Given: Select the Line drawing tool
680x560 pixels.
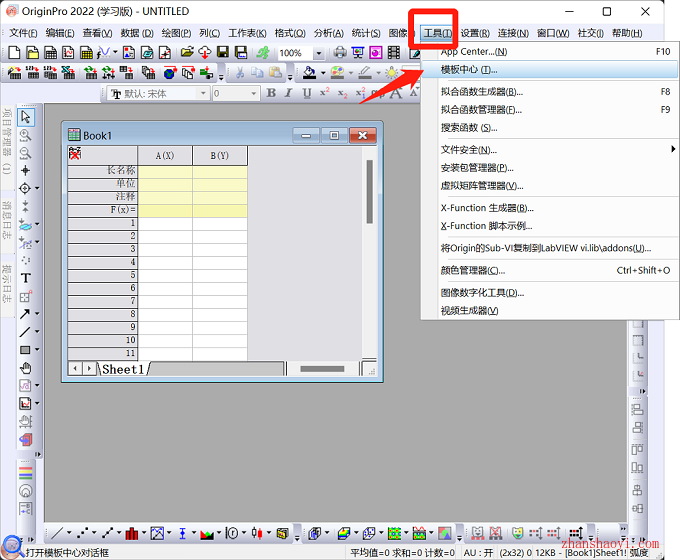Looking at the screenshot, I should click(25, 332).
